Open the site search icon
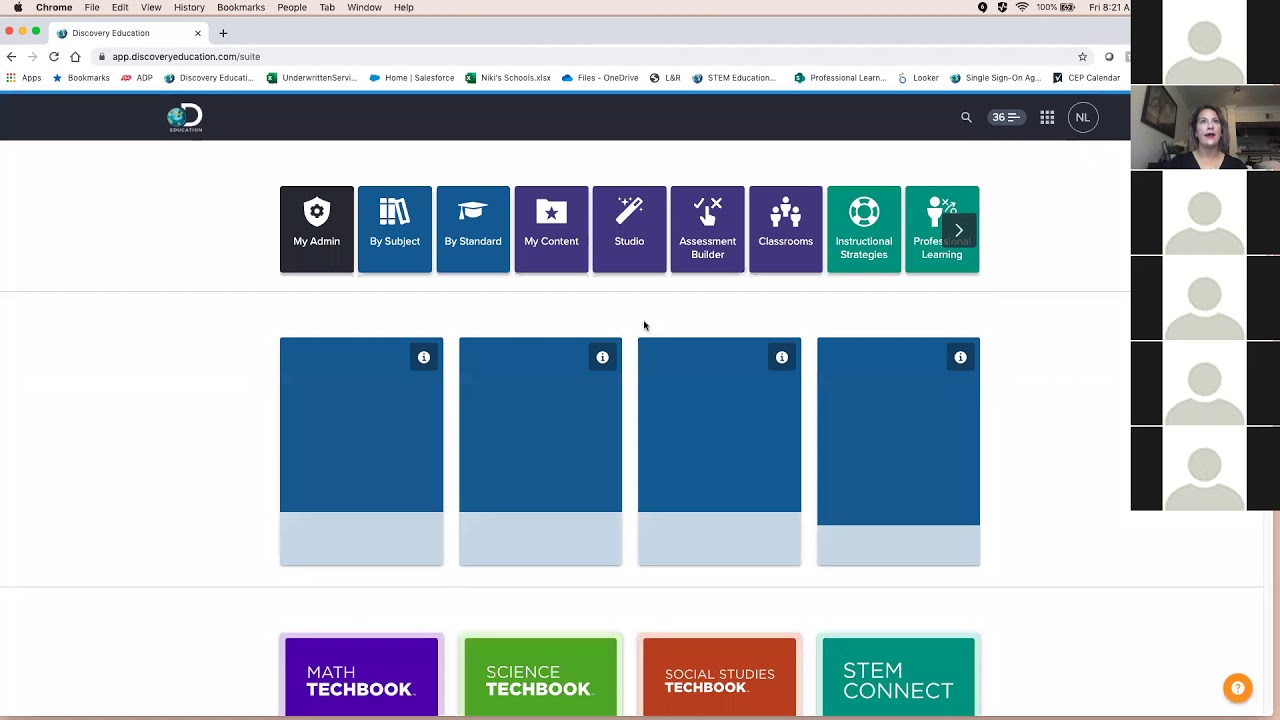 (966, 117)
